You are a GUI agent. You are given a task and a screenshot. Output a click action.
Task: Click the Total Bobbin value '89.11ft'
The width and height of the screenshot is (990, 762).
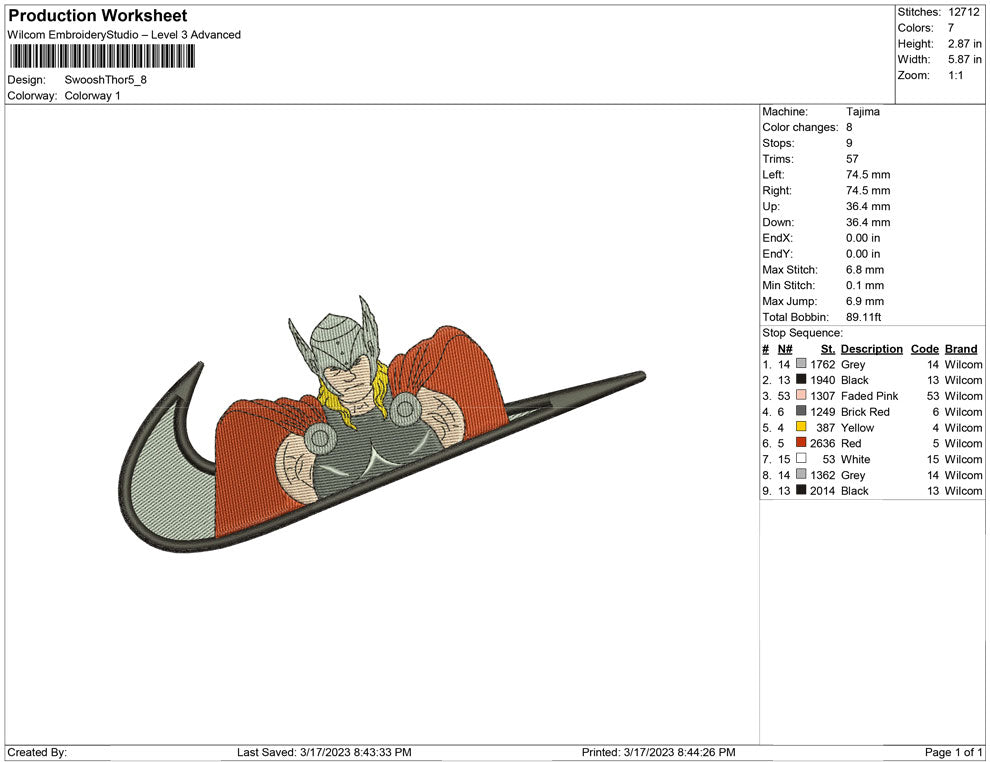pyautogui.click(x=864, y=317)
